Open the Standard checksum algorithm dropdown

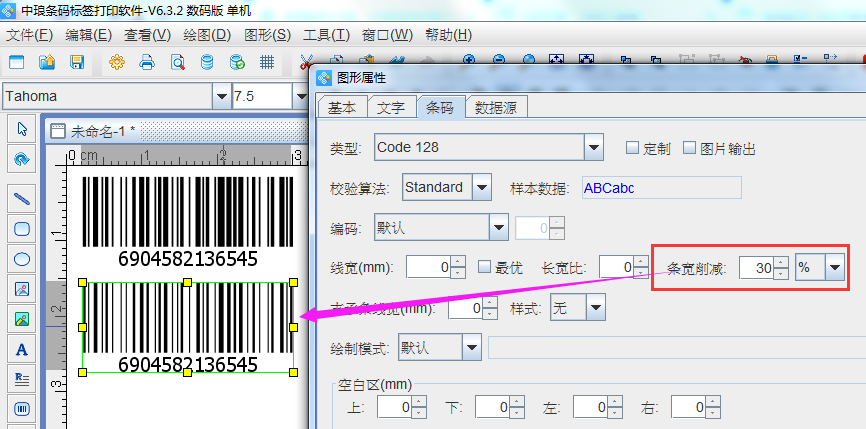pyautogui.click(x=482, y=187)
